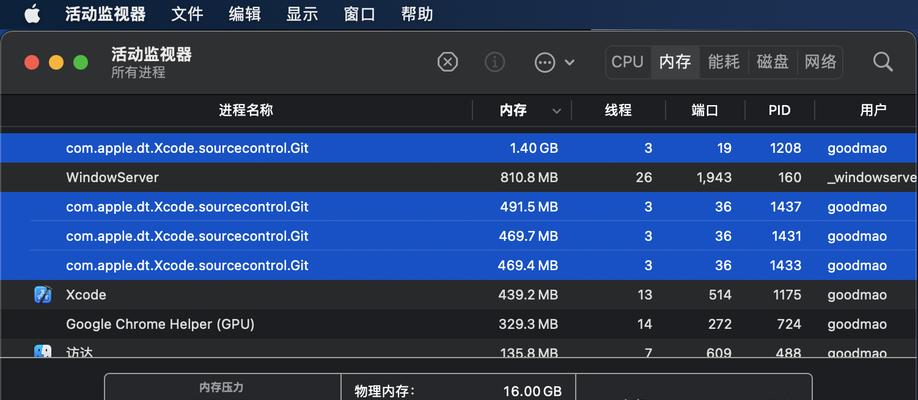Show process info with the (i) icon
Screen dimensions: 918x400
(495, 61)
